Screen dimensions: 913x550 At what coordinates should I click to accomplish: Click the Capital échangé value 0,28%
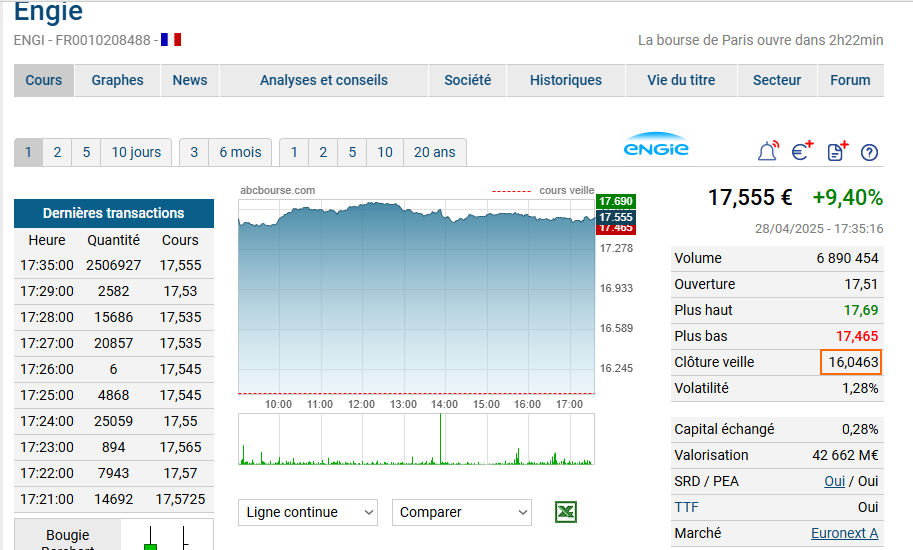click(860, 430)
